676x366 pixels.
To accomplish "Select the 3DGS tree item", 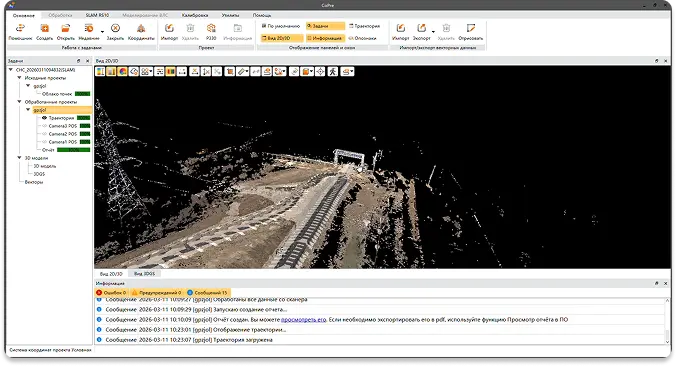I will [x=39, y=174].
